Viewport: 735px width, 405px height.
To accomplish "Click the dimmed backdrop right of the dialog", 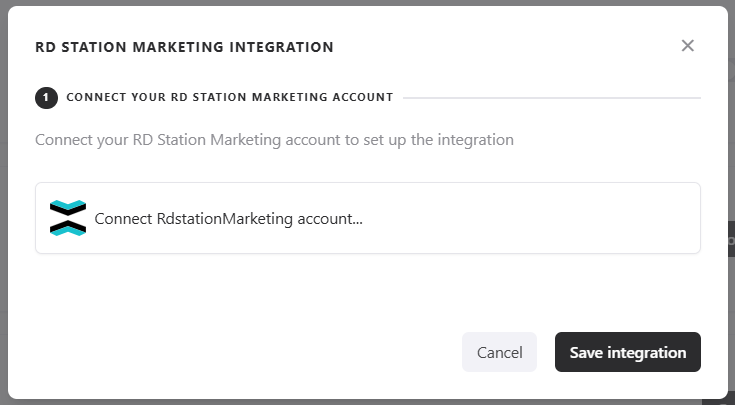I will (x=731, y=150).
